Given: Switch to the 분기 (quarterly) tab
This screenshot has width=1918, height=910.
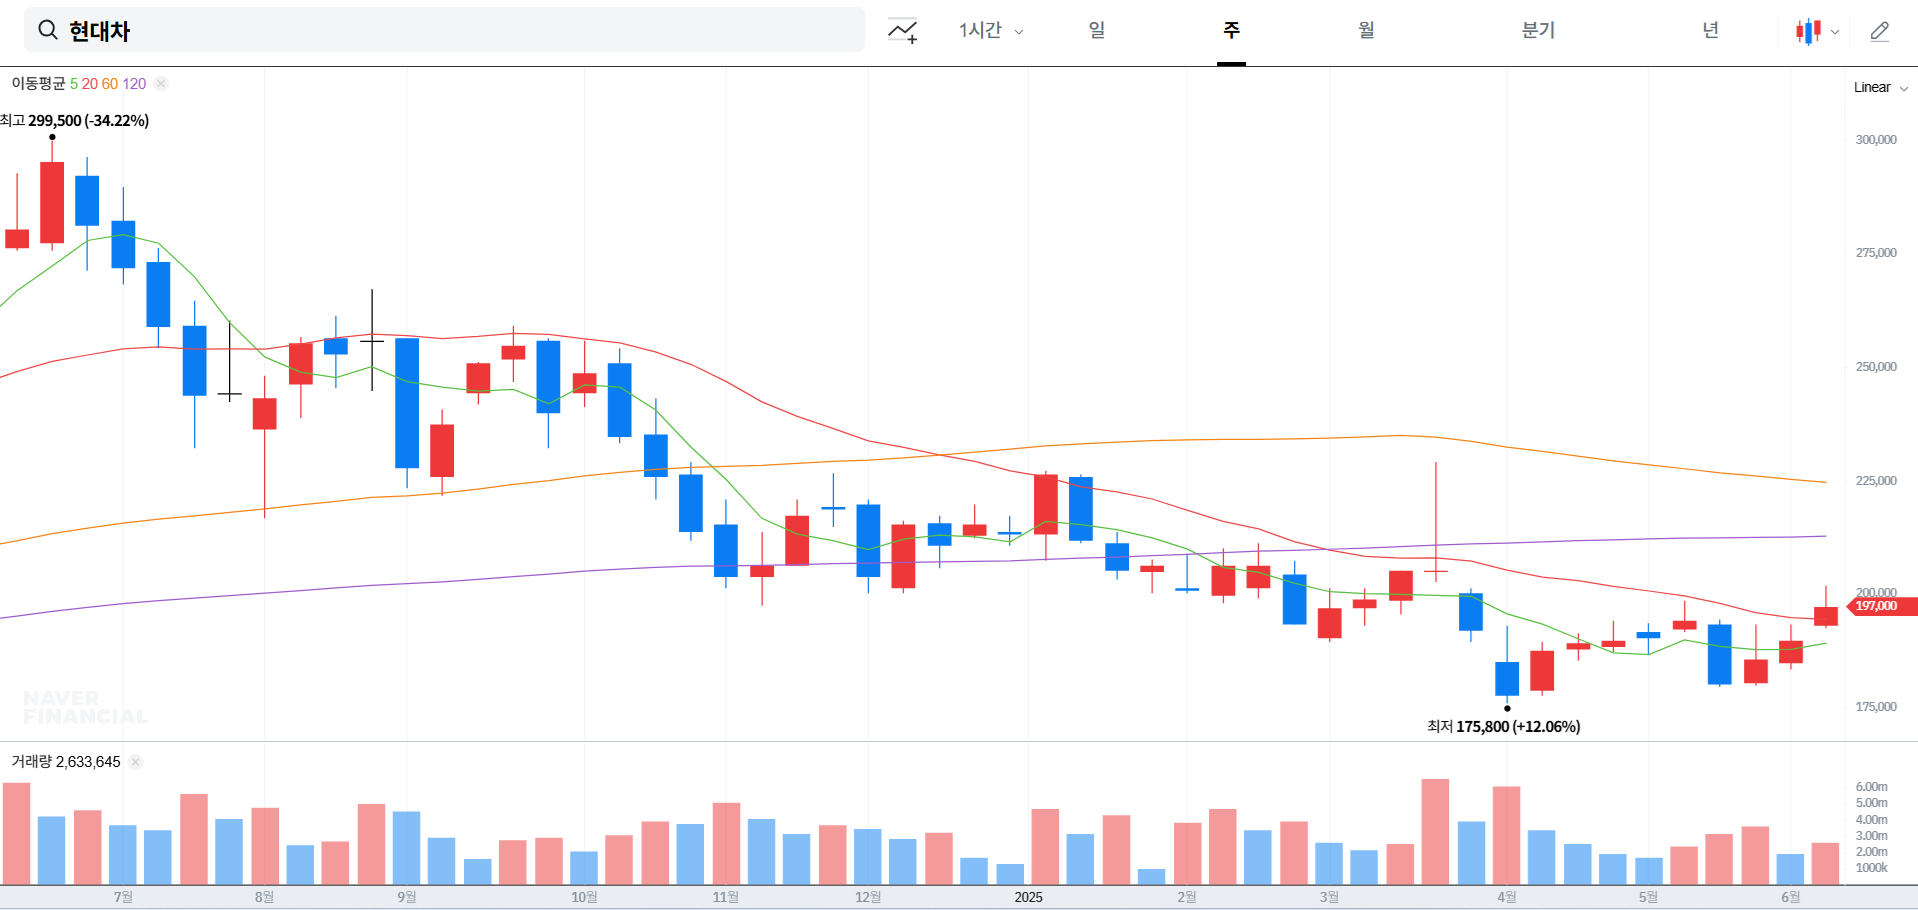Looking at the screenshot, I should tap(1538, 30).
